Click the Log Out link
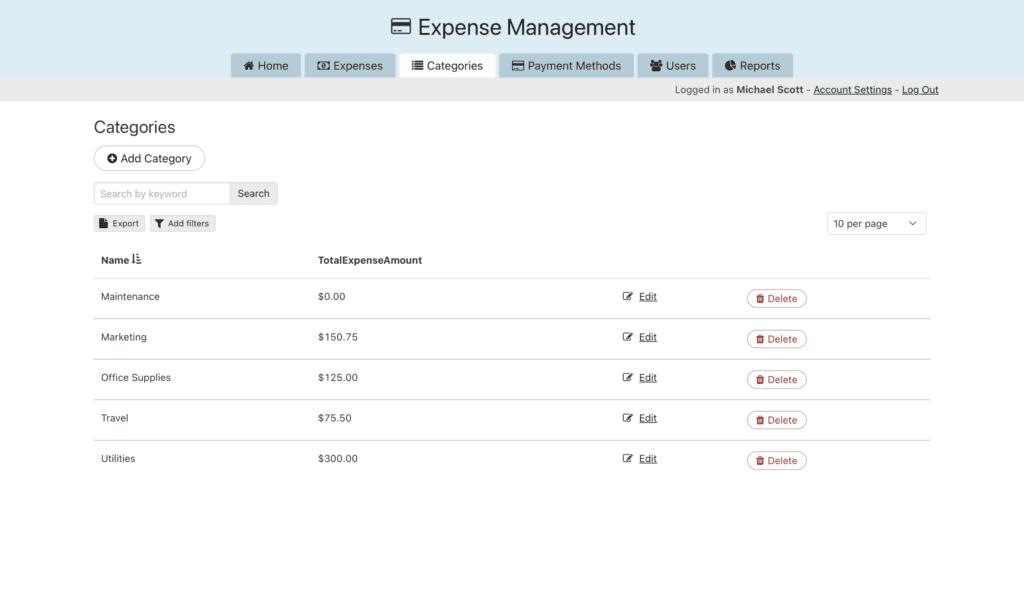 point(920,90)
